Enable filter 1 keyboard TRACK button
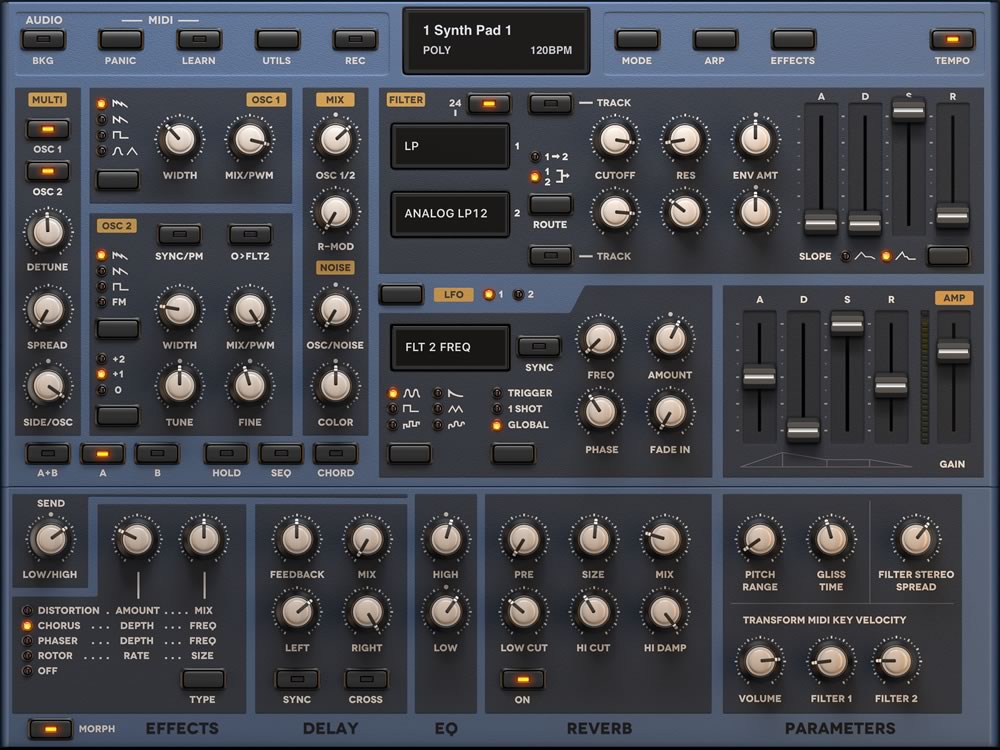Image resolution: width=1000 pixels, height=750 pixels. tap(550, 103)
